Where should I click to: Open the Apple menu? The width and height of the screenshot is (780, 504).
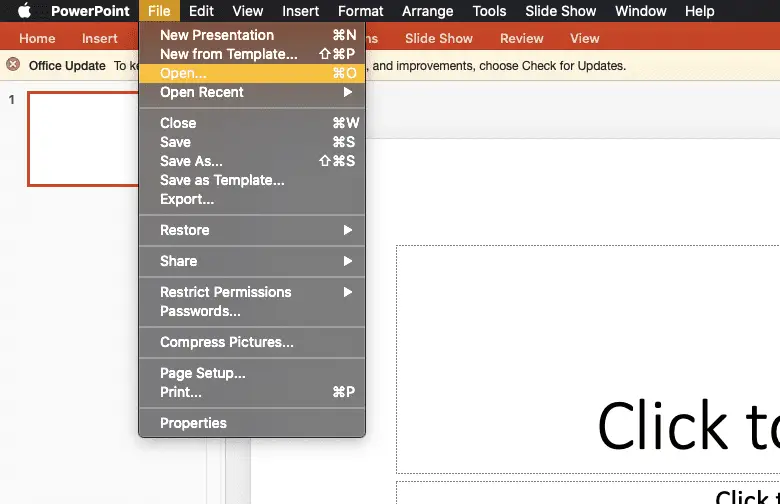click(24, 10)
